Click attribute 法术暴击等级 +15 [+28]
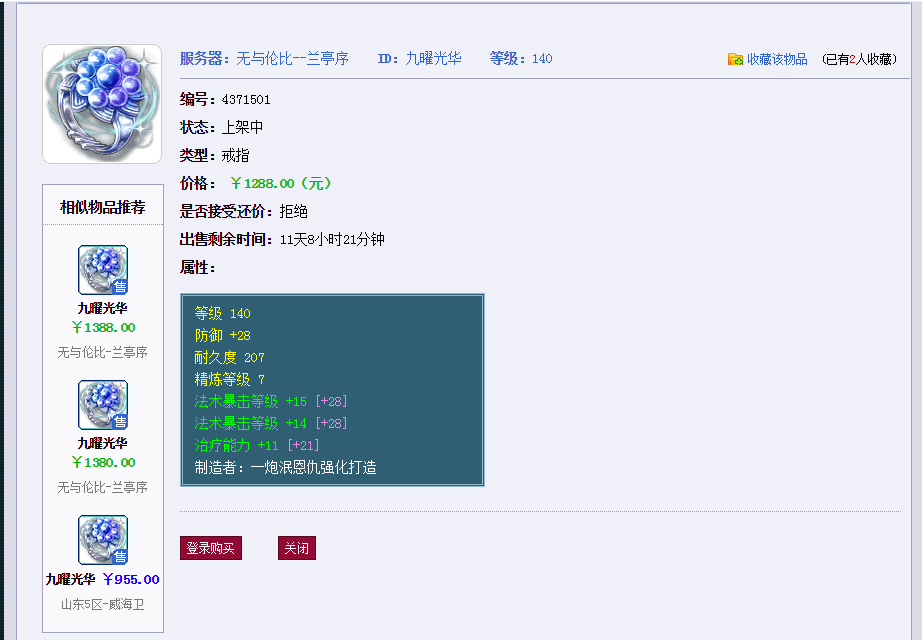 (x=270, y=401)
